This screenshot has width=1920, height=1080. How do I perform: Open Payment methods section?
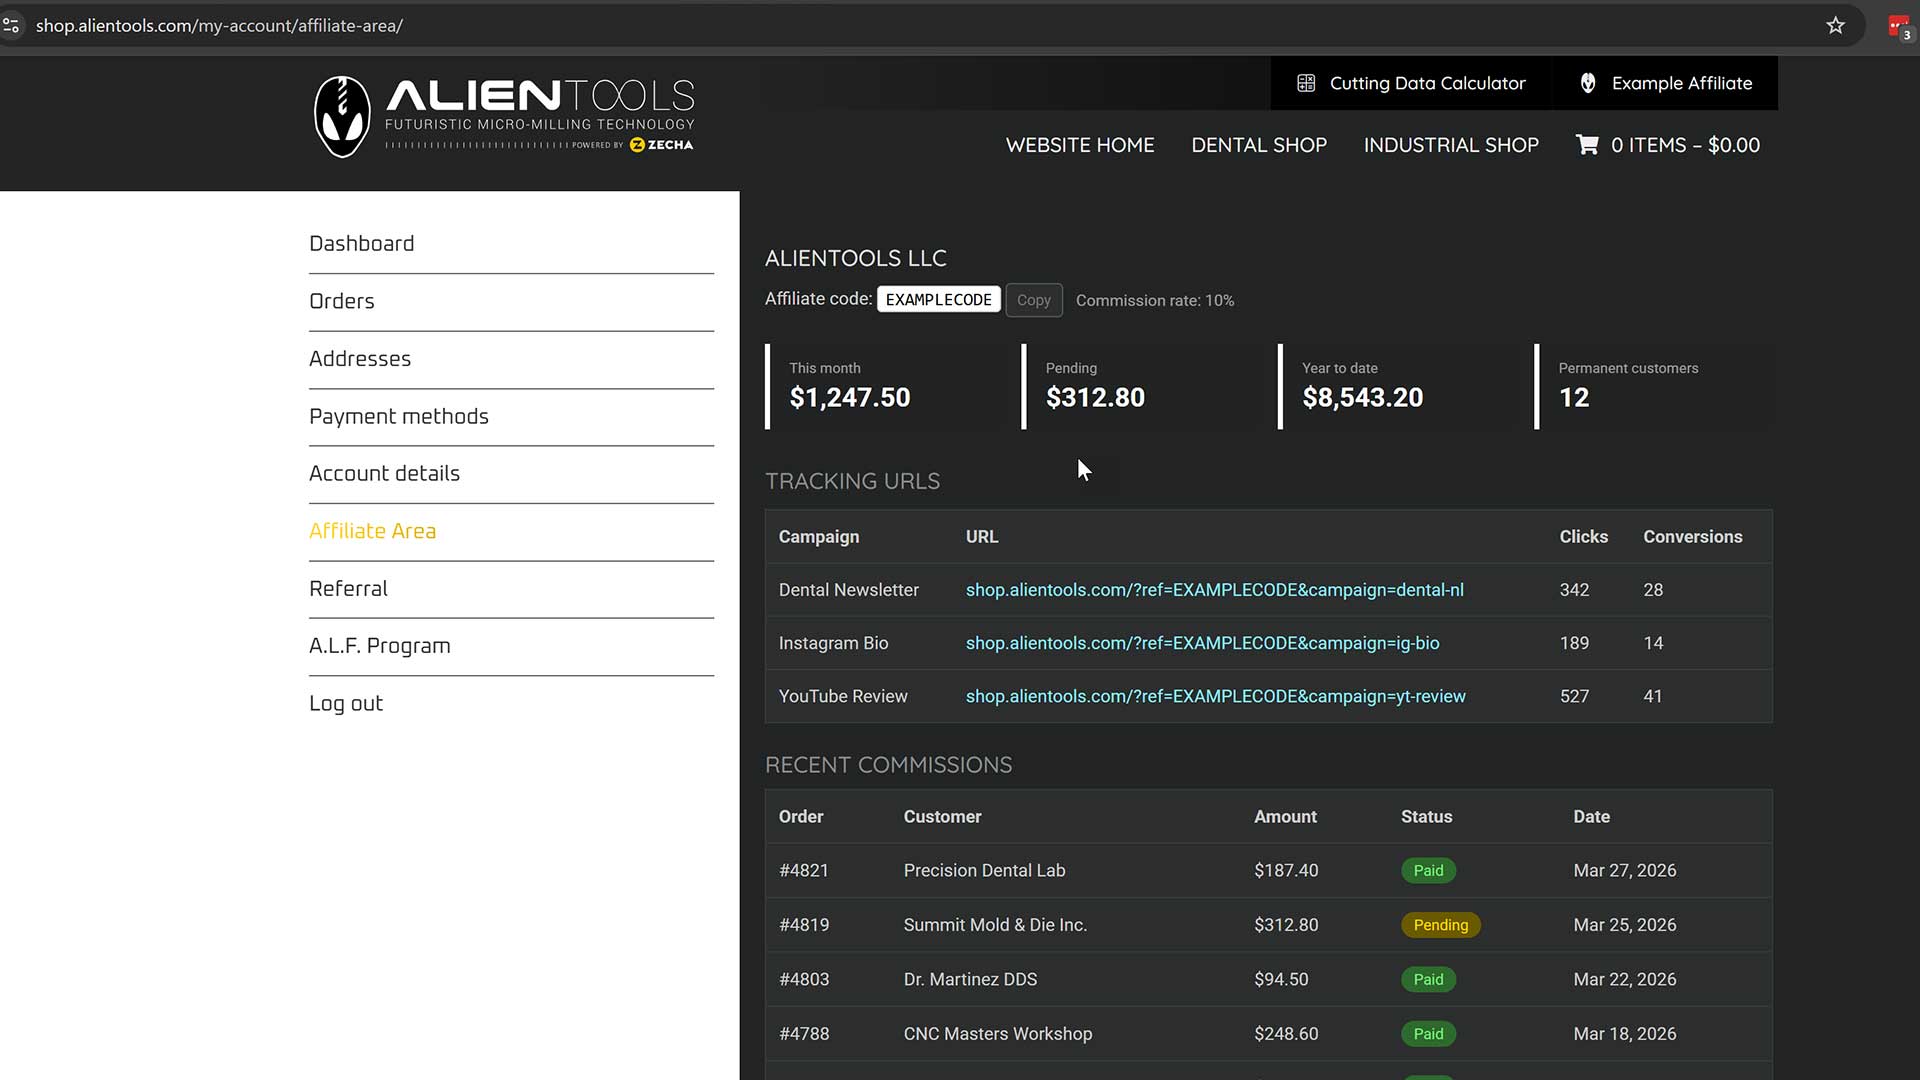(399, 416)
